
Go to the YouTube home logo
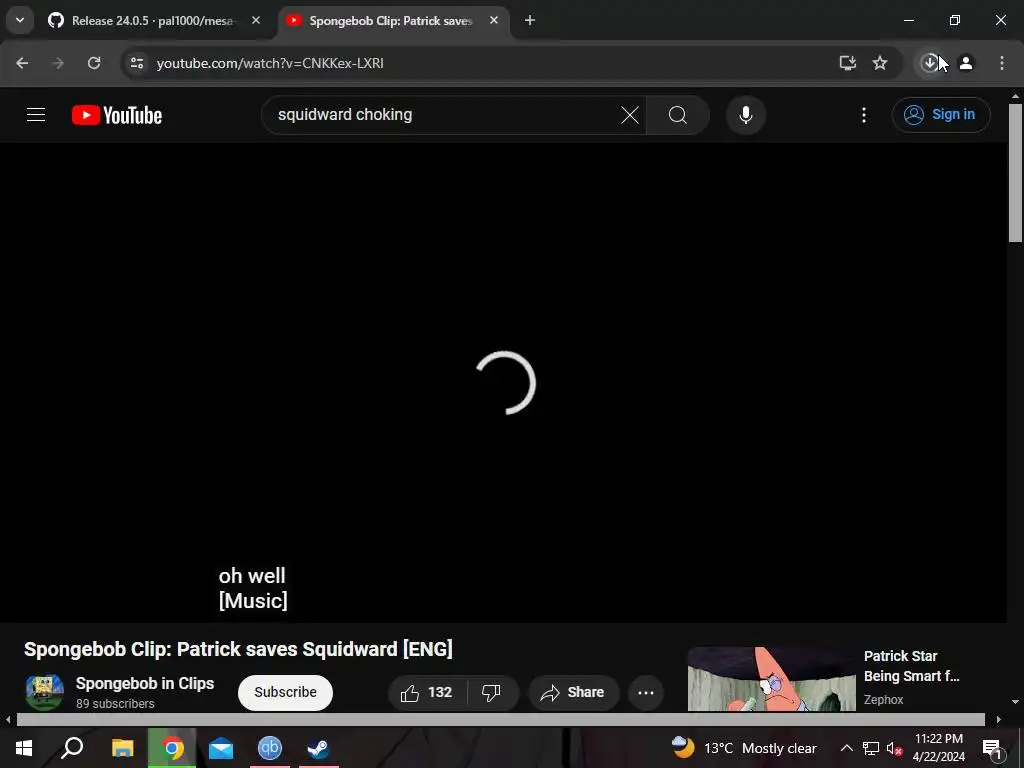pyautogui.click(x=117, y=115)
